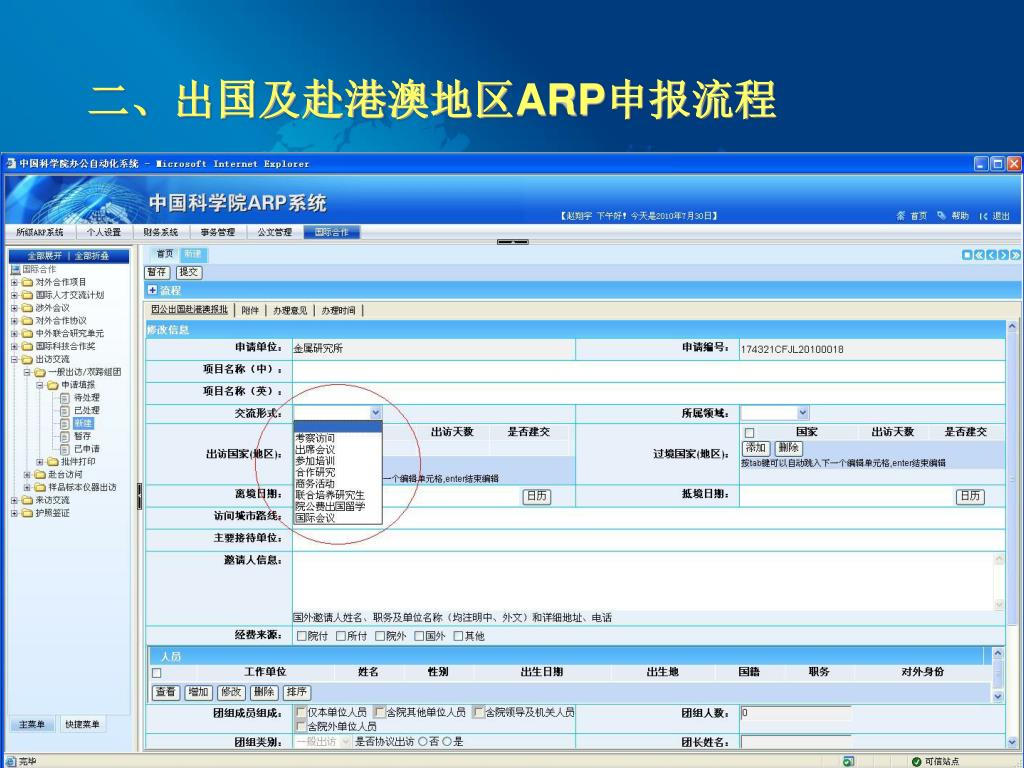Choose 联合培养研究生 from the open list
This screenshot has width=1024, height=768.
330,495
